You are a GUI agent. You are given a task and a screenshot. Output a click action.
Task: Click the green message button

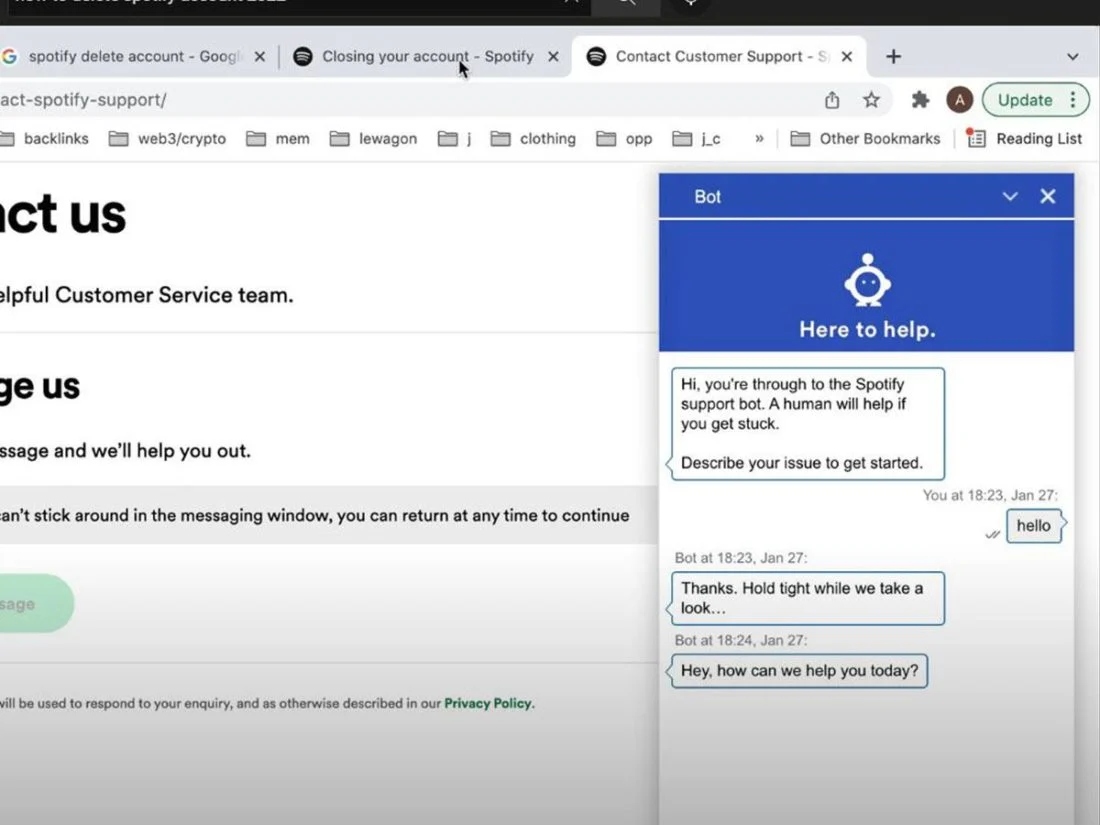pyautogui.click(x=35, y=604)
